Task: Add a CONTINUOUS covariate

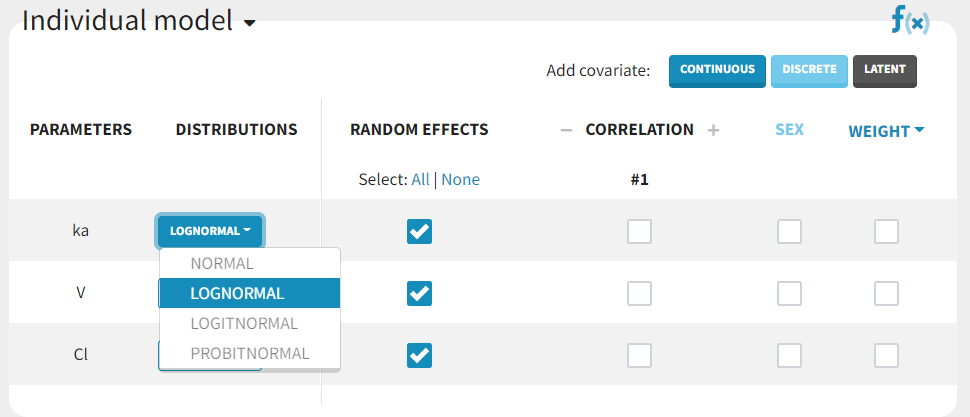Action: (x=717, y=70)
